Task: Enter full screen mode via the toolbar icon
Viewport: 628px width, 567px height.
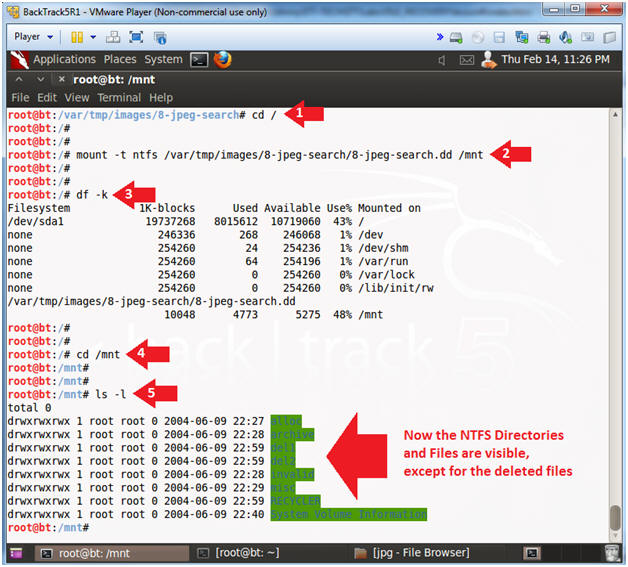Action: click(136, 37)
